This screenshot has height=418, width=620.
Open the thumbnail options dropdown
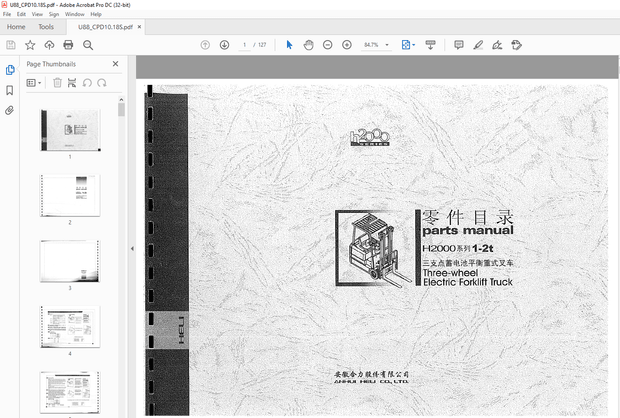coord(34,83)
